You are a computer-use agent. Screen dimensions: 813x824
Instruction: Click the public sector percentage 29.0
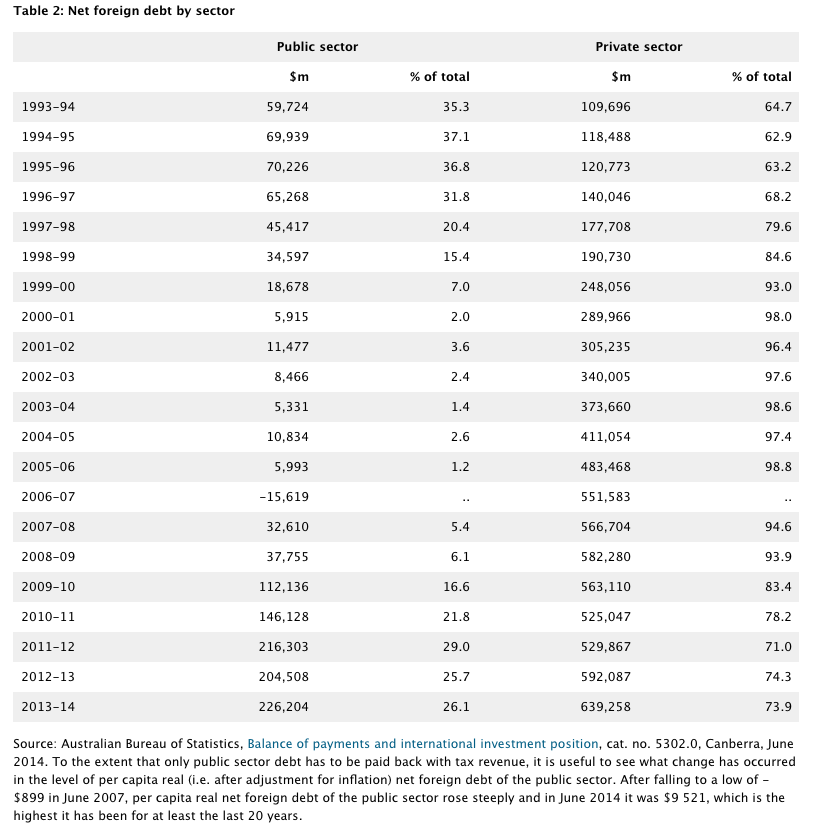coord(456,647)
